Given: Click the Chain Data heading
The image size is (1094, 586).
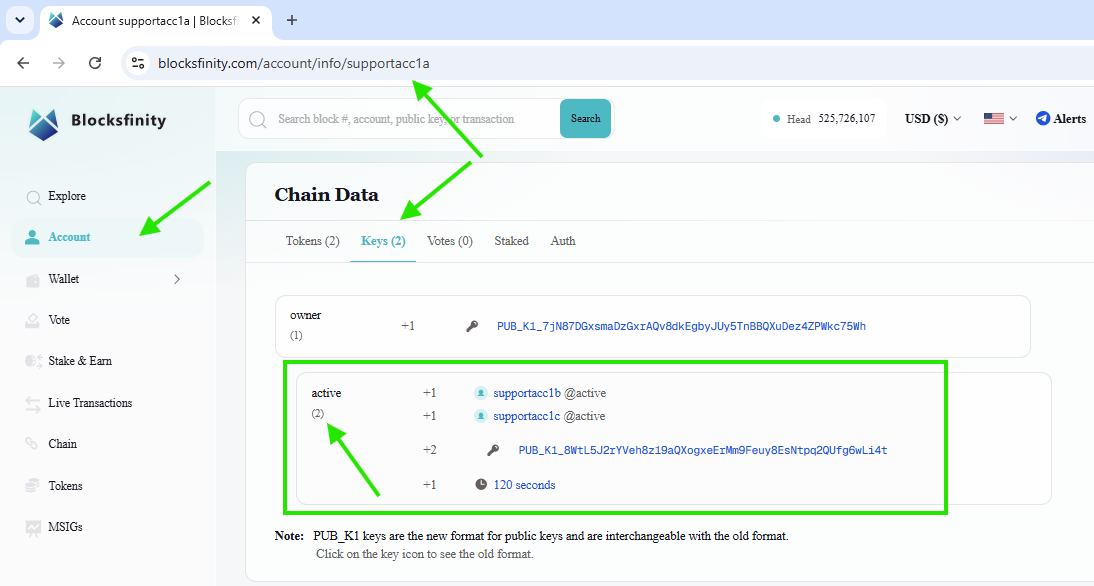Looking at the screenshot, I should pyautogui.click(x=327, y=195).
